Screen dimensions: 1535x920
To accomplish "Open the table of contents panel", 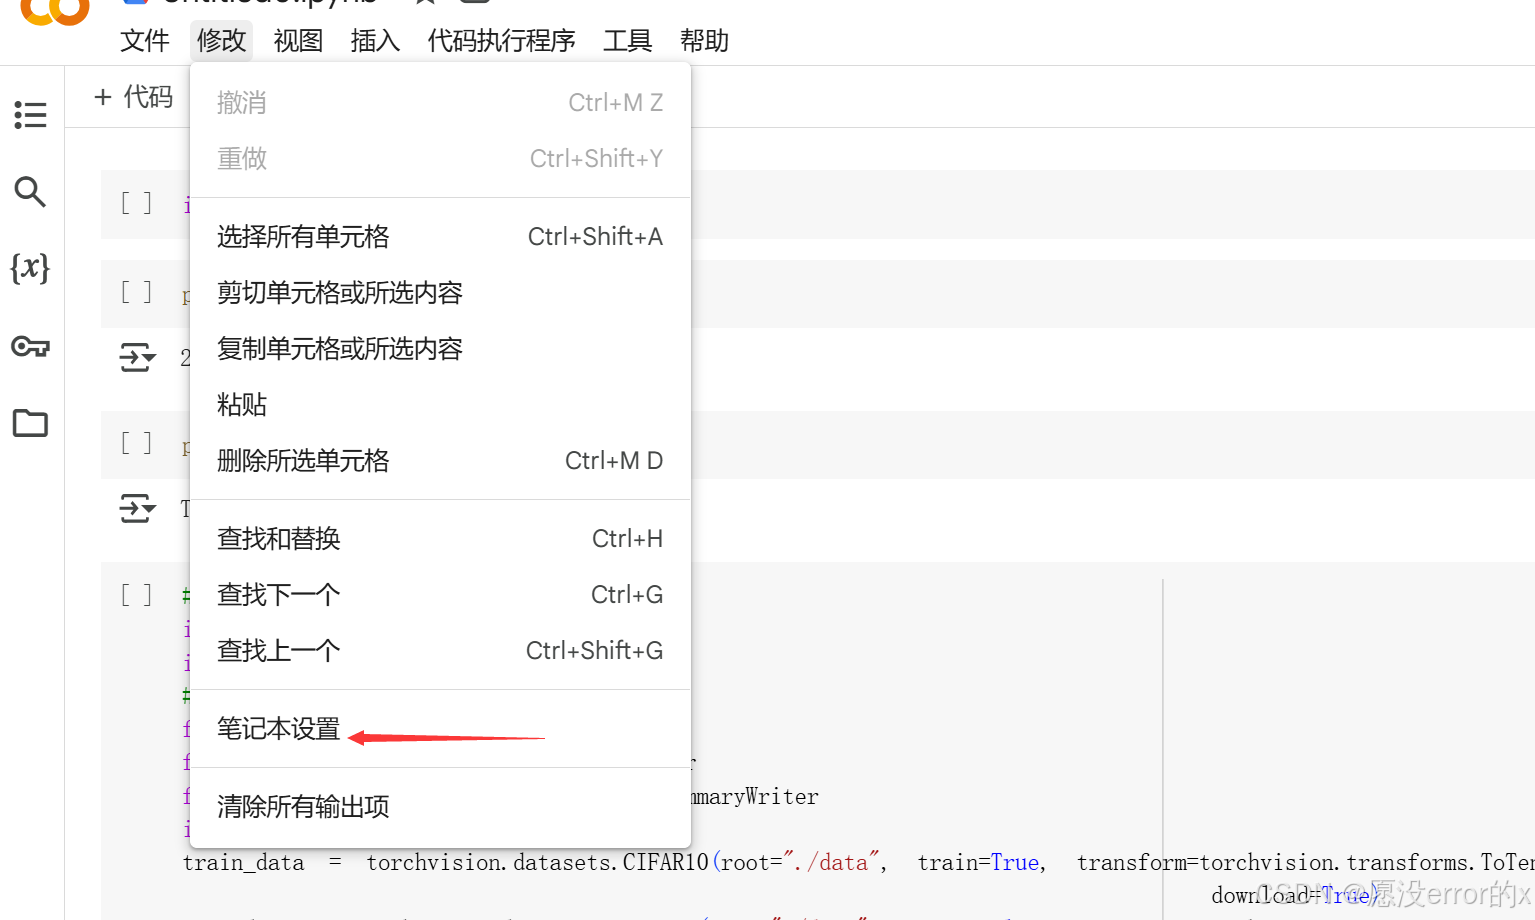I will coord(30,115).
